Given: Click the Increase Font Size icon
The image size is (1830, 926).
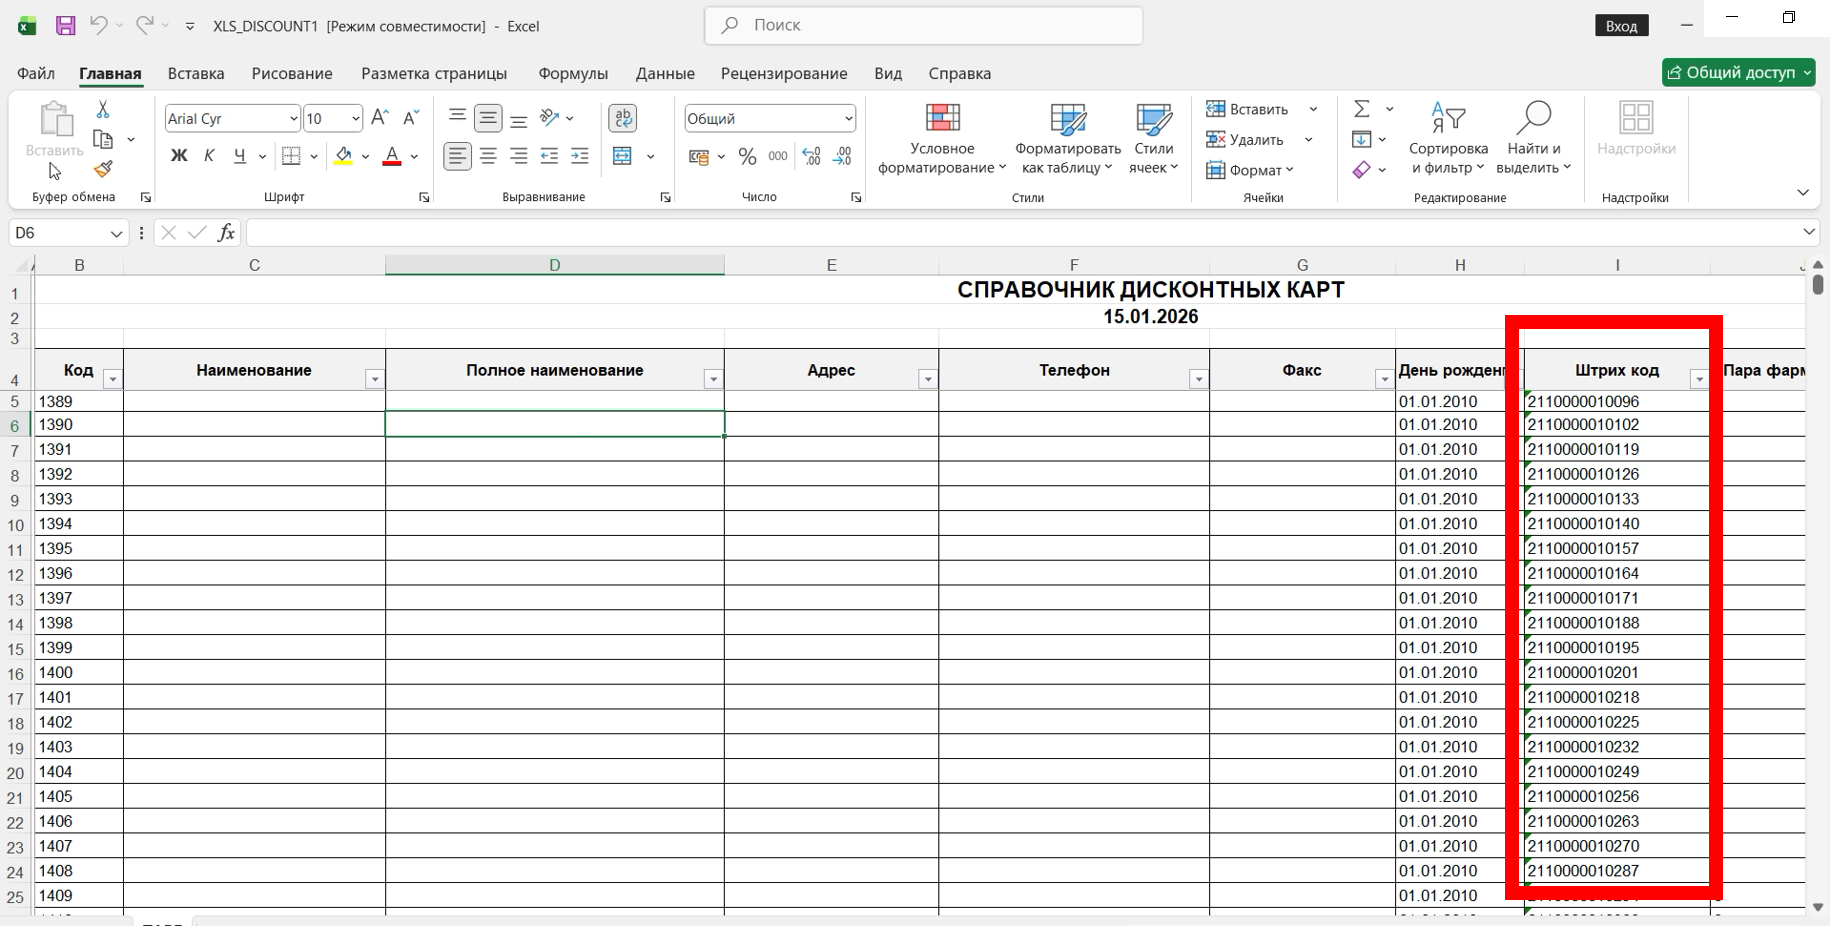Looking at the screenshot, I should tap(380, 118).
